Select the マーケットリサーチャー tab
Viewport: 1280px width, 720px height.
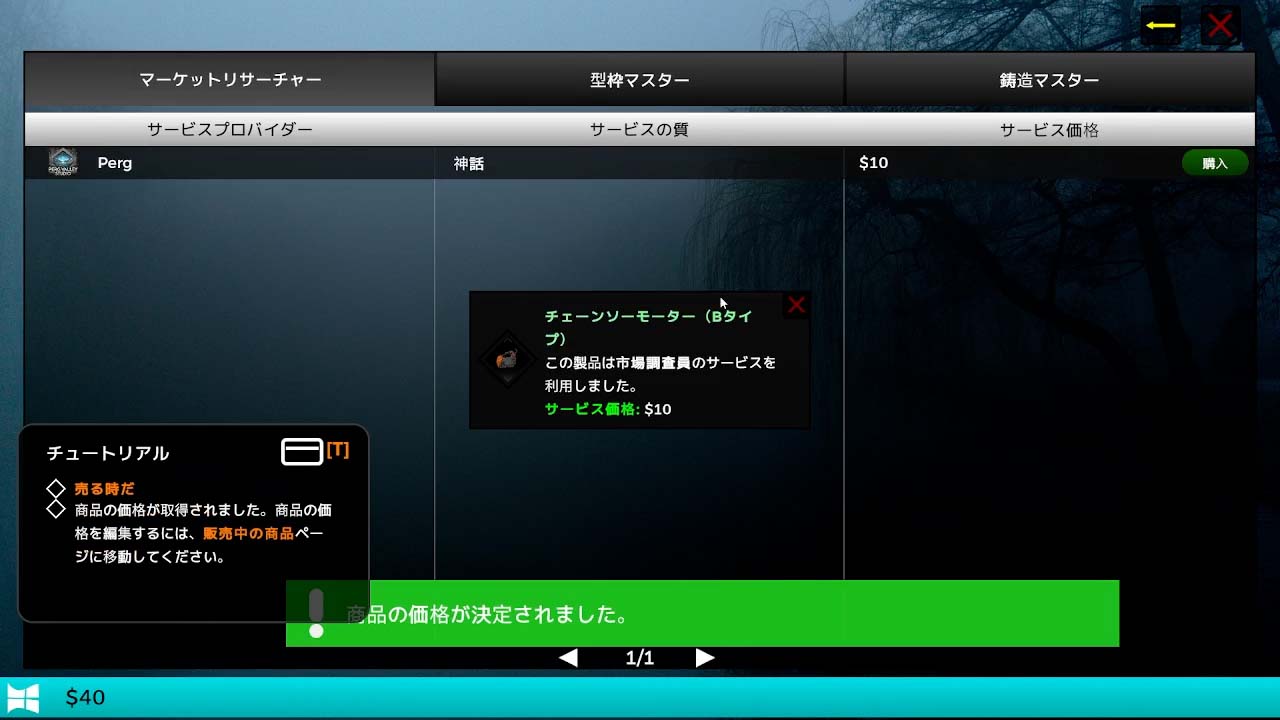pyautogui.click(x=230, y=80)
